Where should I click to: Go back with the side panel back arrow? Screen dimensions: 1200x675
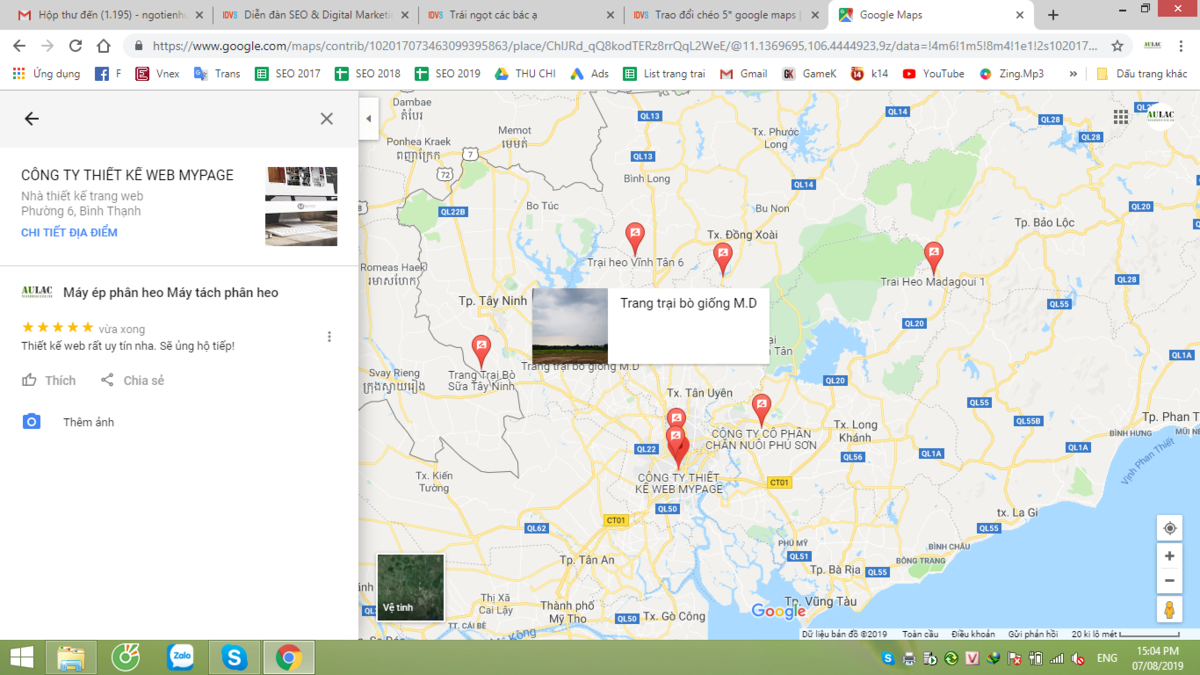click(32, 119)
